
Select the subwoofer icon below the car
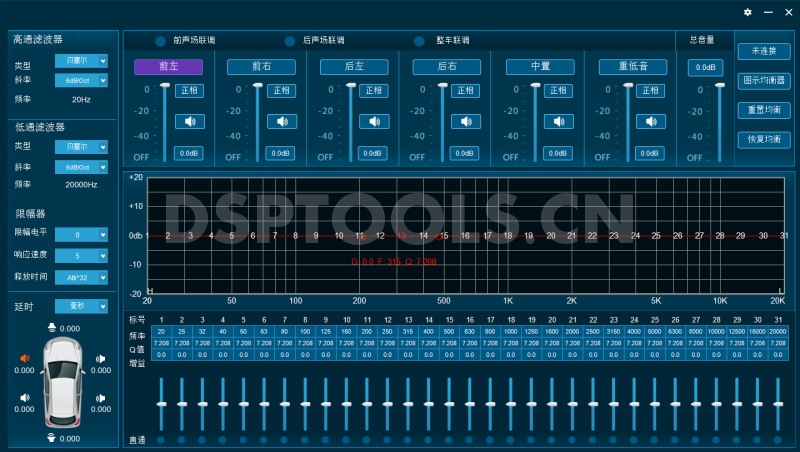pos(51,438)
